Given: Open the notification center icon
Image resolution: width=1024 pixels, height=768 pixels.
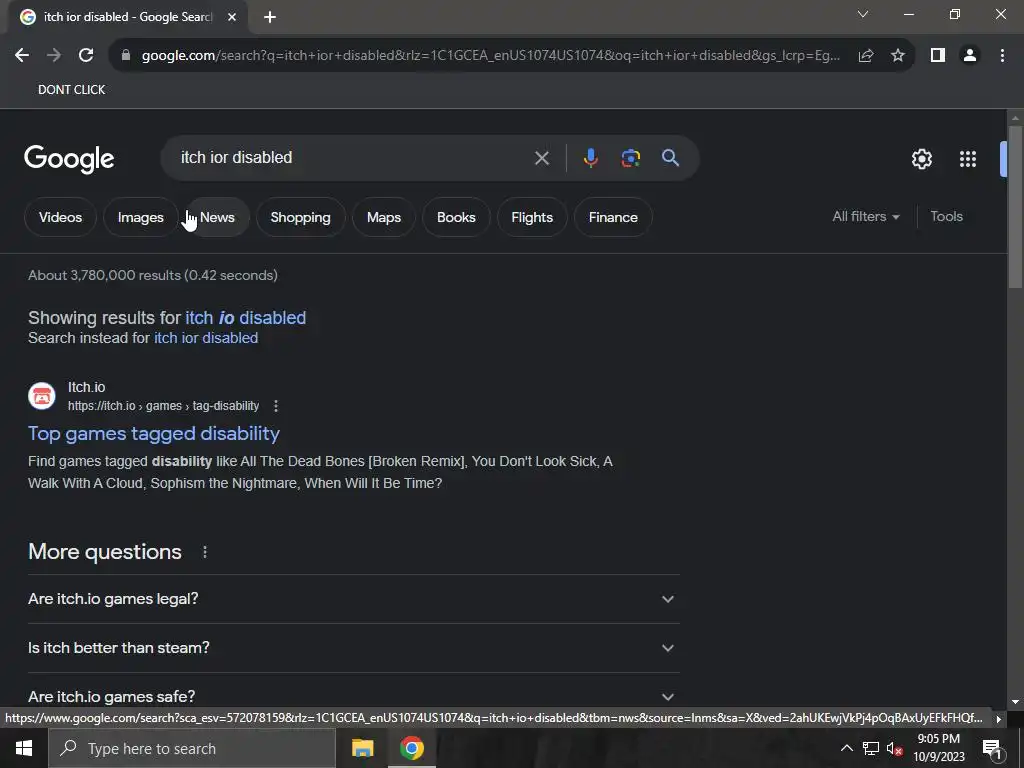Looking at the screenshot, I should 992,748.
